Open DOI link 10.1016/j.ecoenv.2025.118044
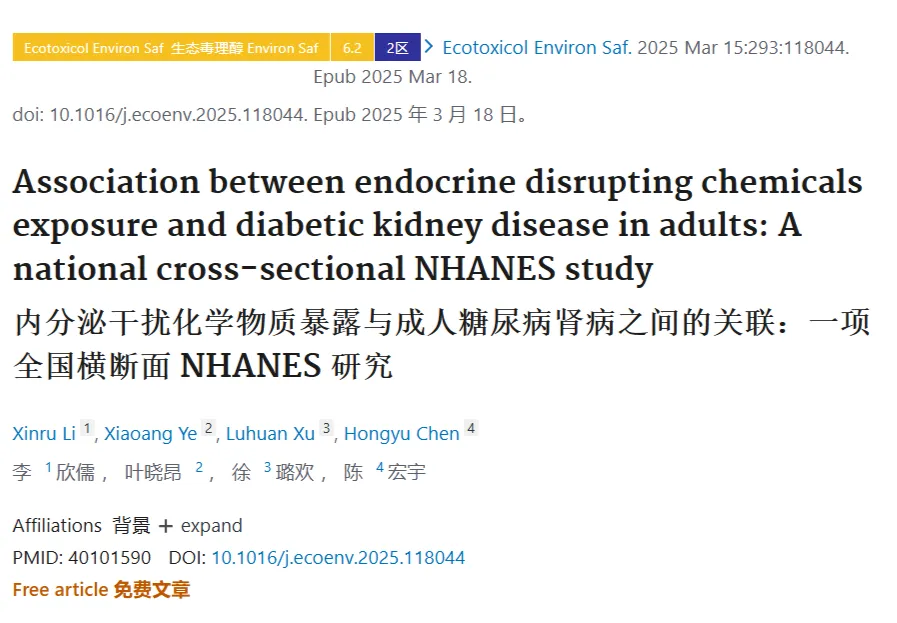Image resolution: width=897 pixels, height=623 pixels. [338, 558]
